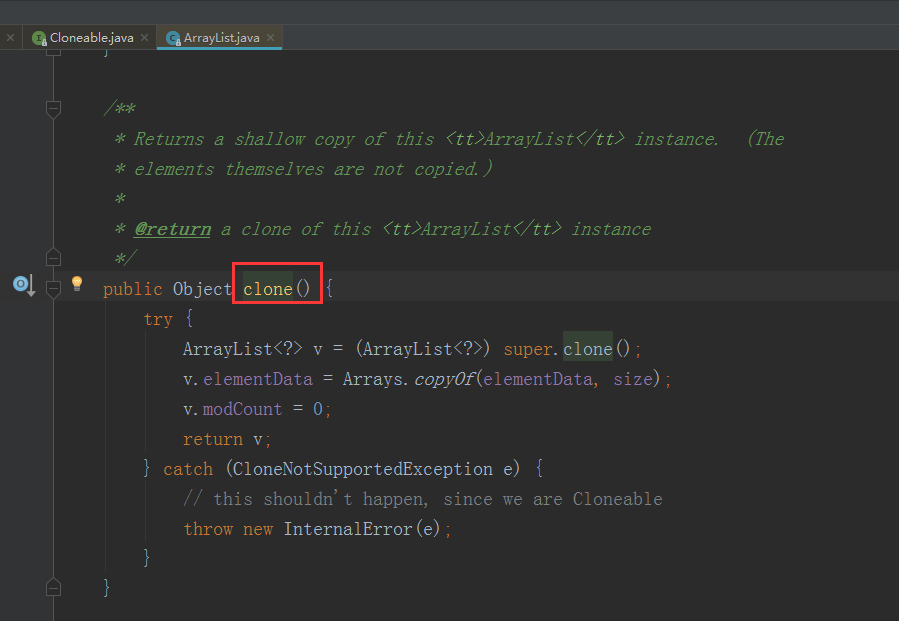Click the size argument
The width and height of the screenshot is (899, 621).
click(x=633, y=379)
